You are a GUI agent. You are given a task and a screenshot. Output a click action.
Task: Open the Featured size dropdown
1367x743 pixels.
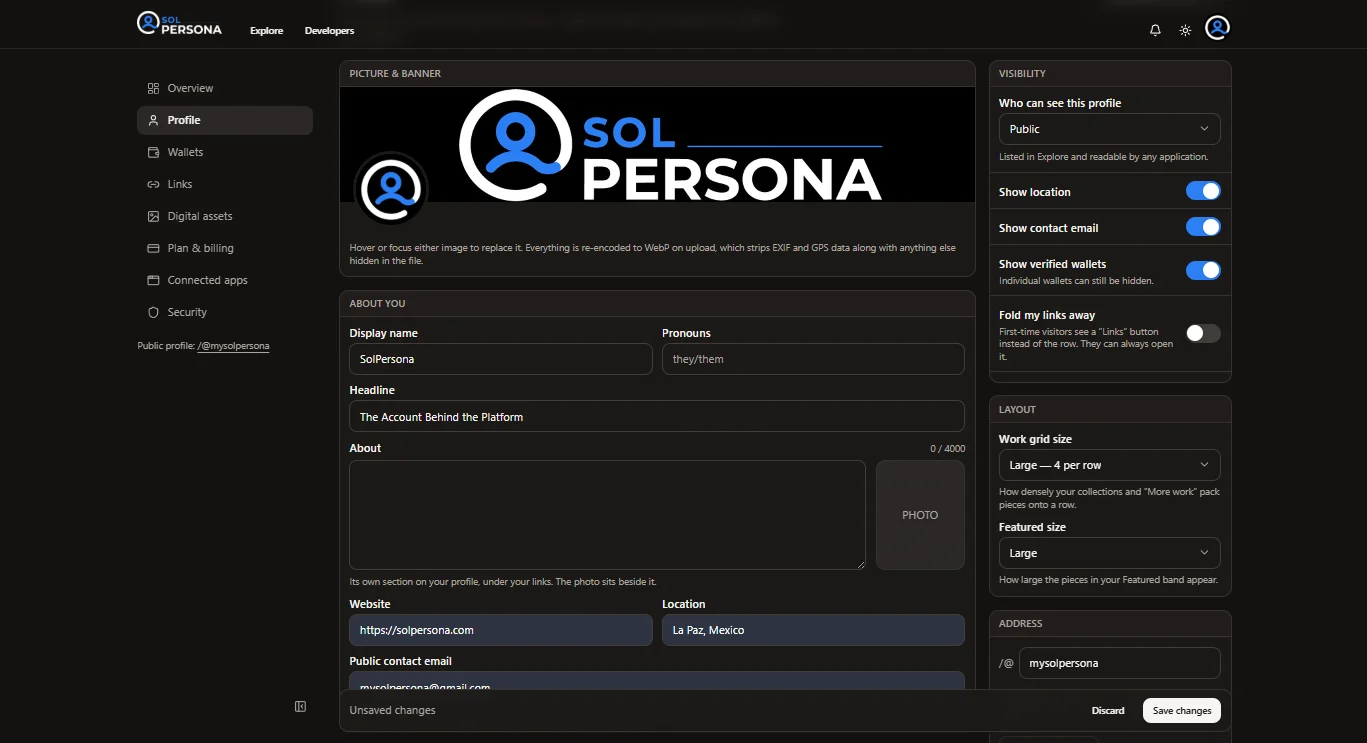pyautogui.click(x=1109, y=553)
